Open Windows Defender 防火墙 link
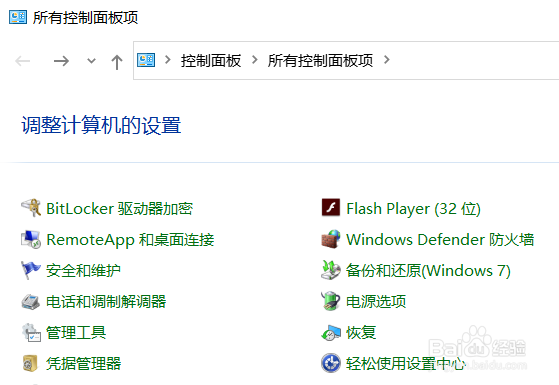559x385 pixels. 440,240
